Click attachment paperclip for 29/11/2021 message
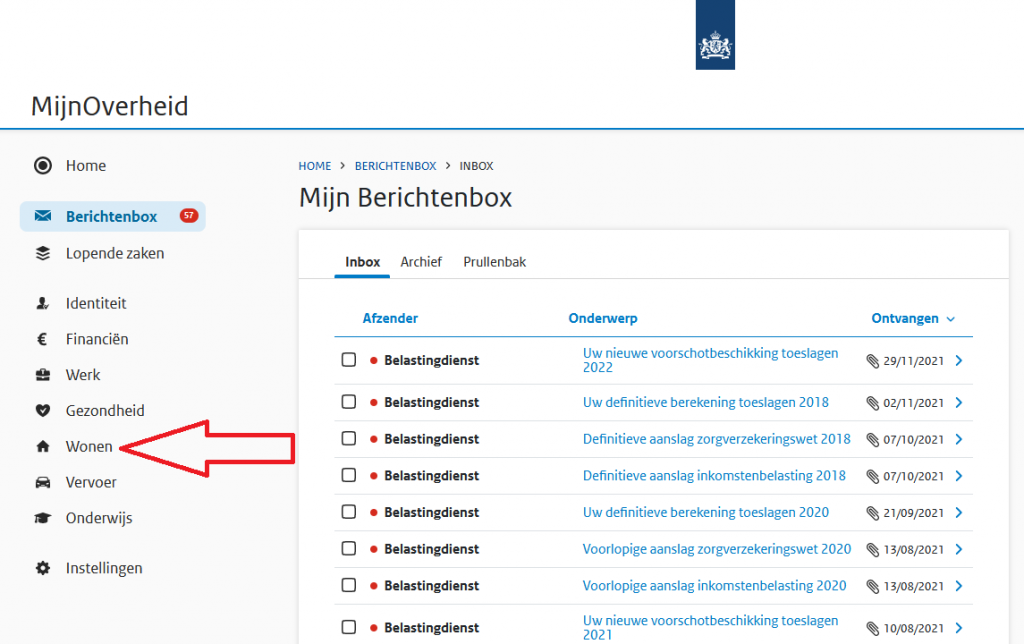The width and height of the screenshot is (1024, 644). (872, 361)
